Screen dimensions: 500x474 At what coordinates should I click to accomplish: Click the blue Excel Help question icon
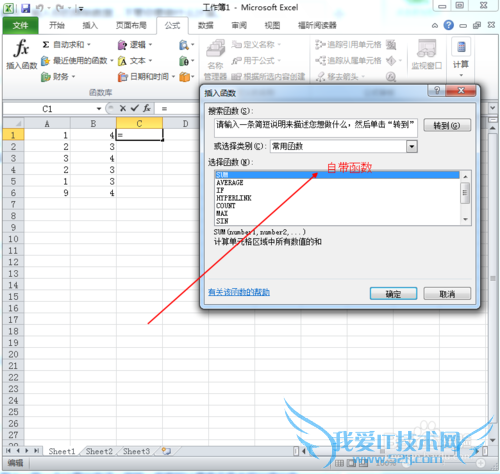(449, 25)
